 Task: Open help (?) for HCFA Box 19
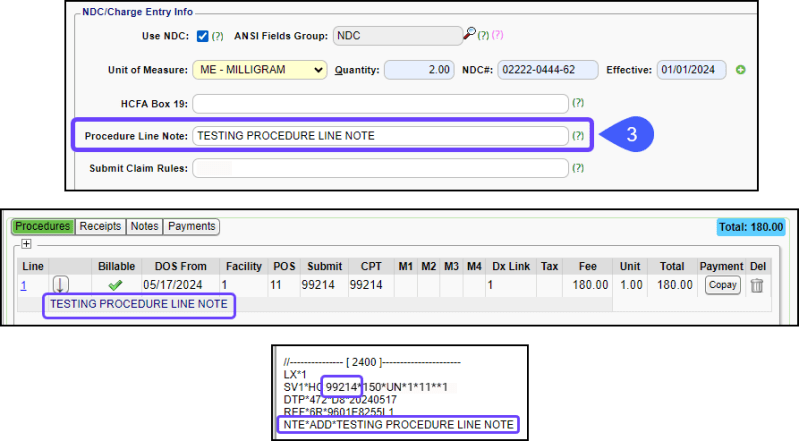[578, 102]
